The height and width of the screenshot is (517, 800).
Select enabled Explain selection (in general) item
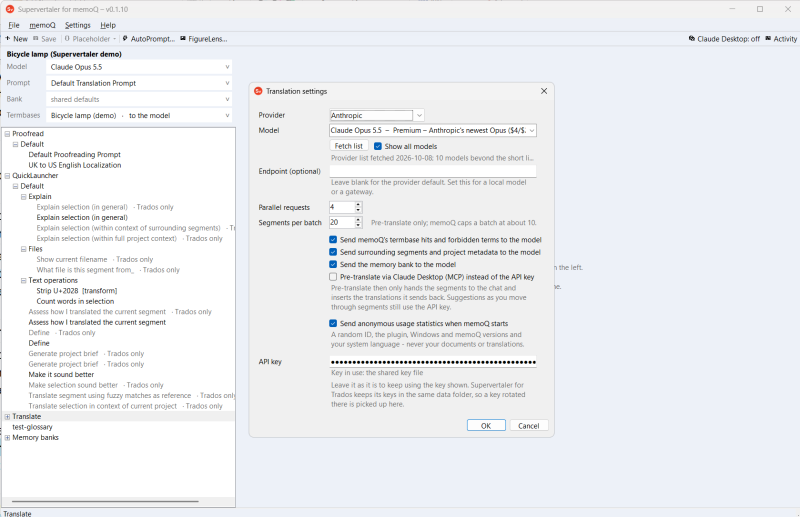pos(82,217)
